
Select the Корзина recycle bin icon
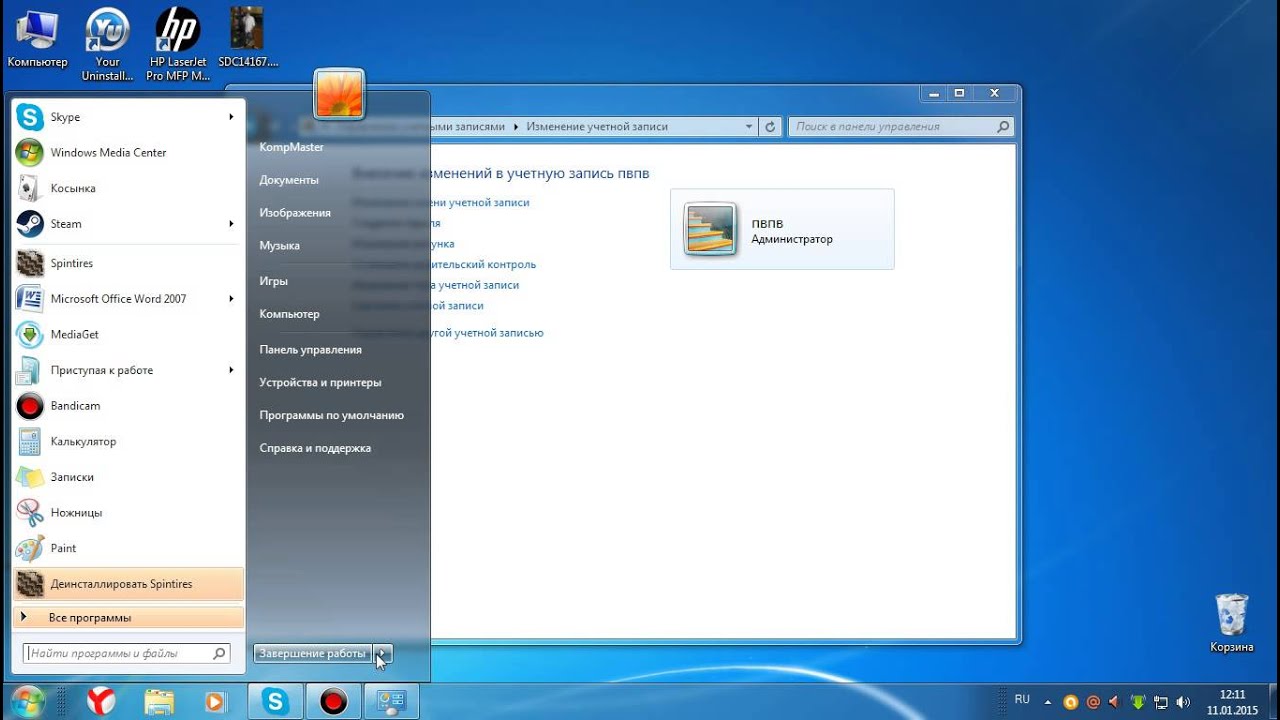tap(1231, 624)
